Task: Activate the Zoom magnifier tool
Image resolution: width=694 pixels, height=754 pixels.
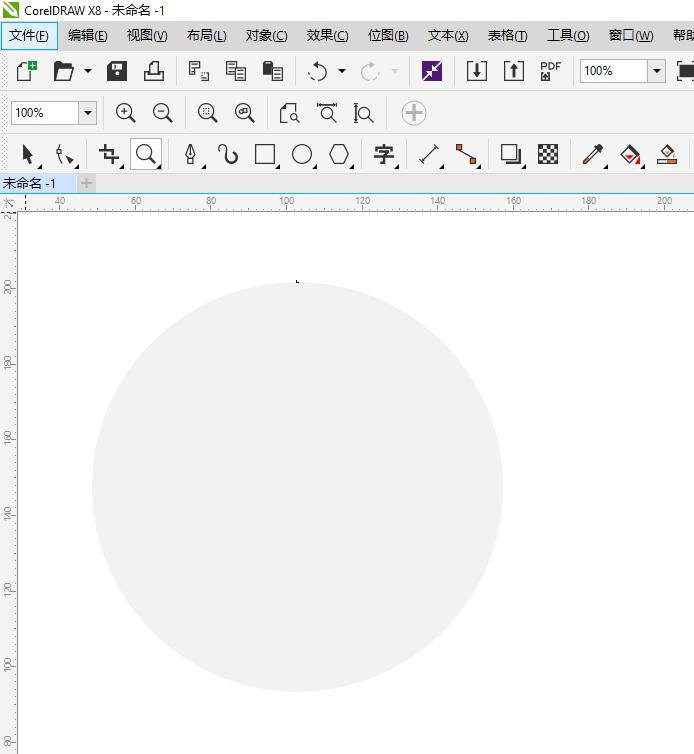Action: pyautogui.click(x=146, y=154)
